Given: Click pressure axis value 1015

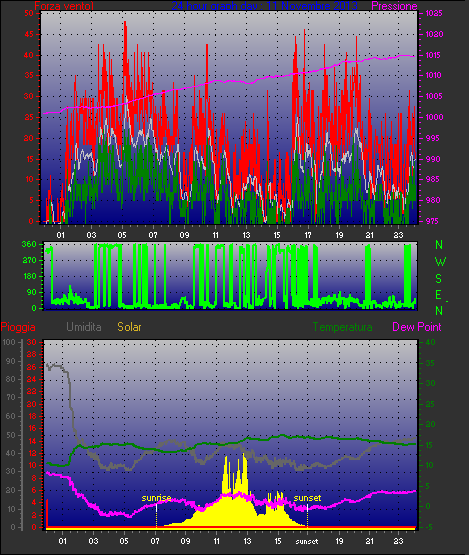Looking at the screenshot, I should (x=434, y=55).
